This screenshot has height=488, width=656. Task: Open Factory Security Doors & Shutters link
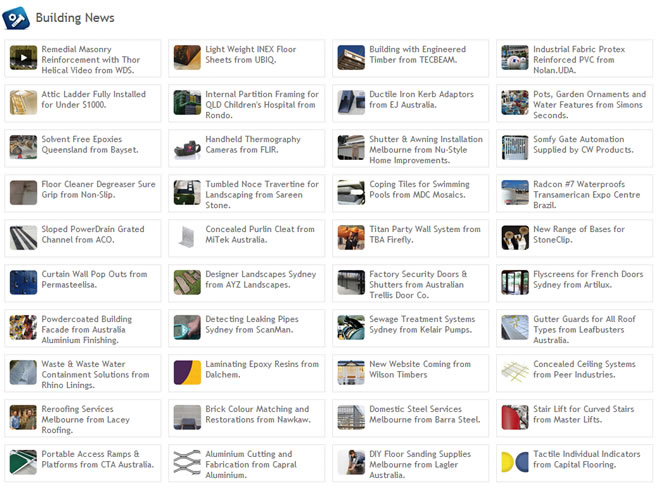tap(418, 285)
